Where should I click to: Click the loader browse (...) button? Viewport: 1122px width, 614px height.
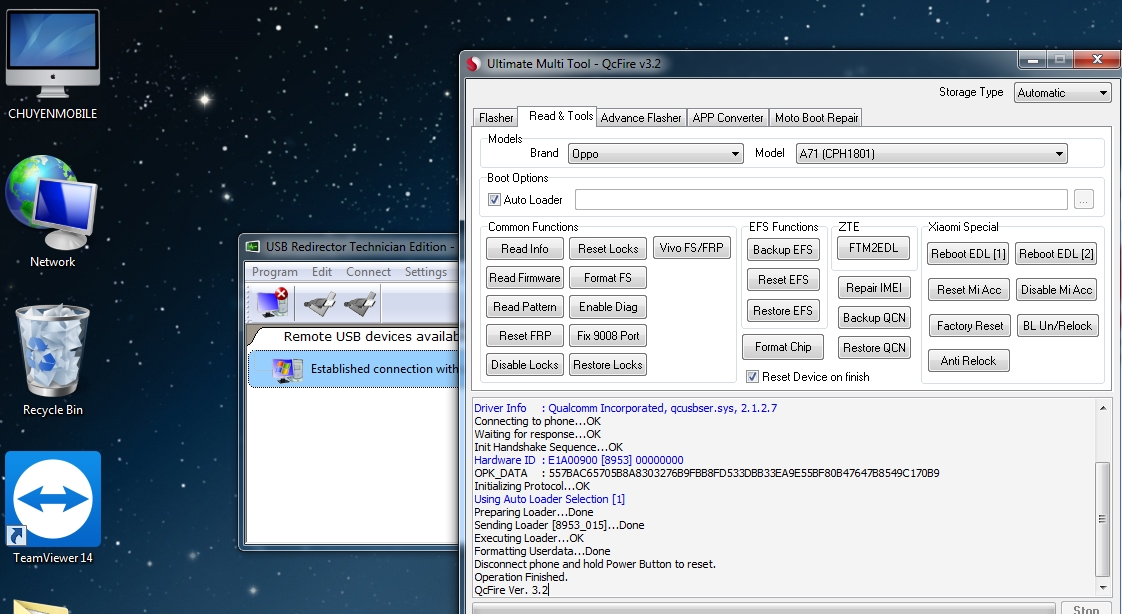tap(1083, 200)
